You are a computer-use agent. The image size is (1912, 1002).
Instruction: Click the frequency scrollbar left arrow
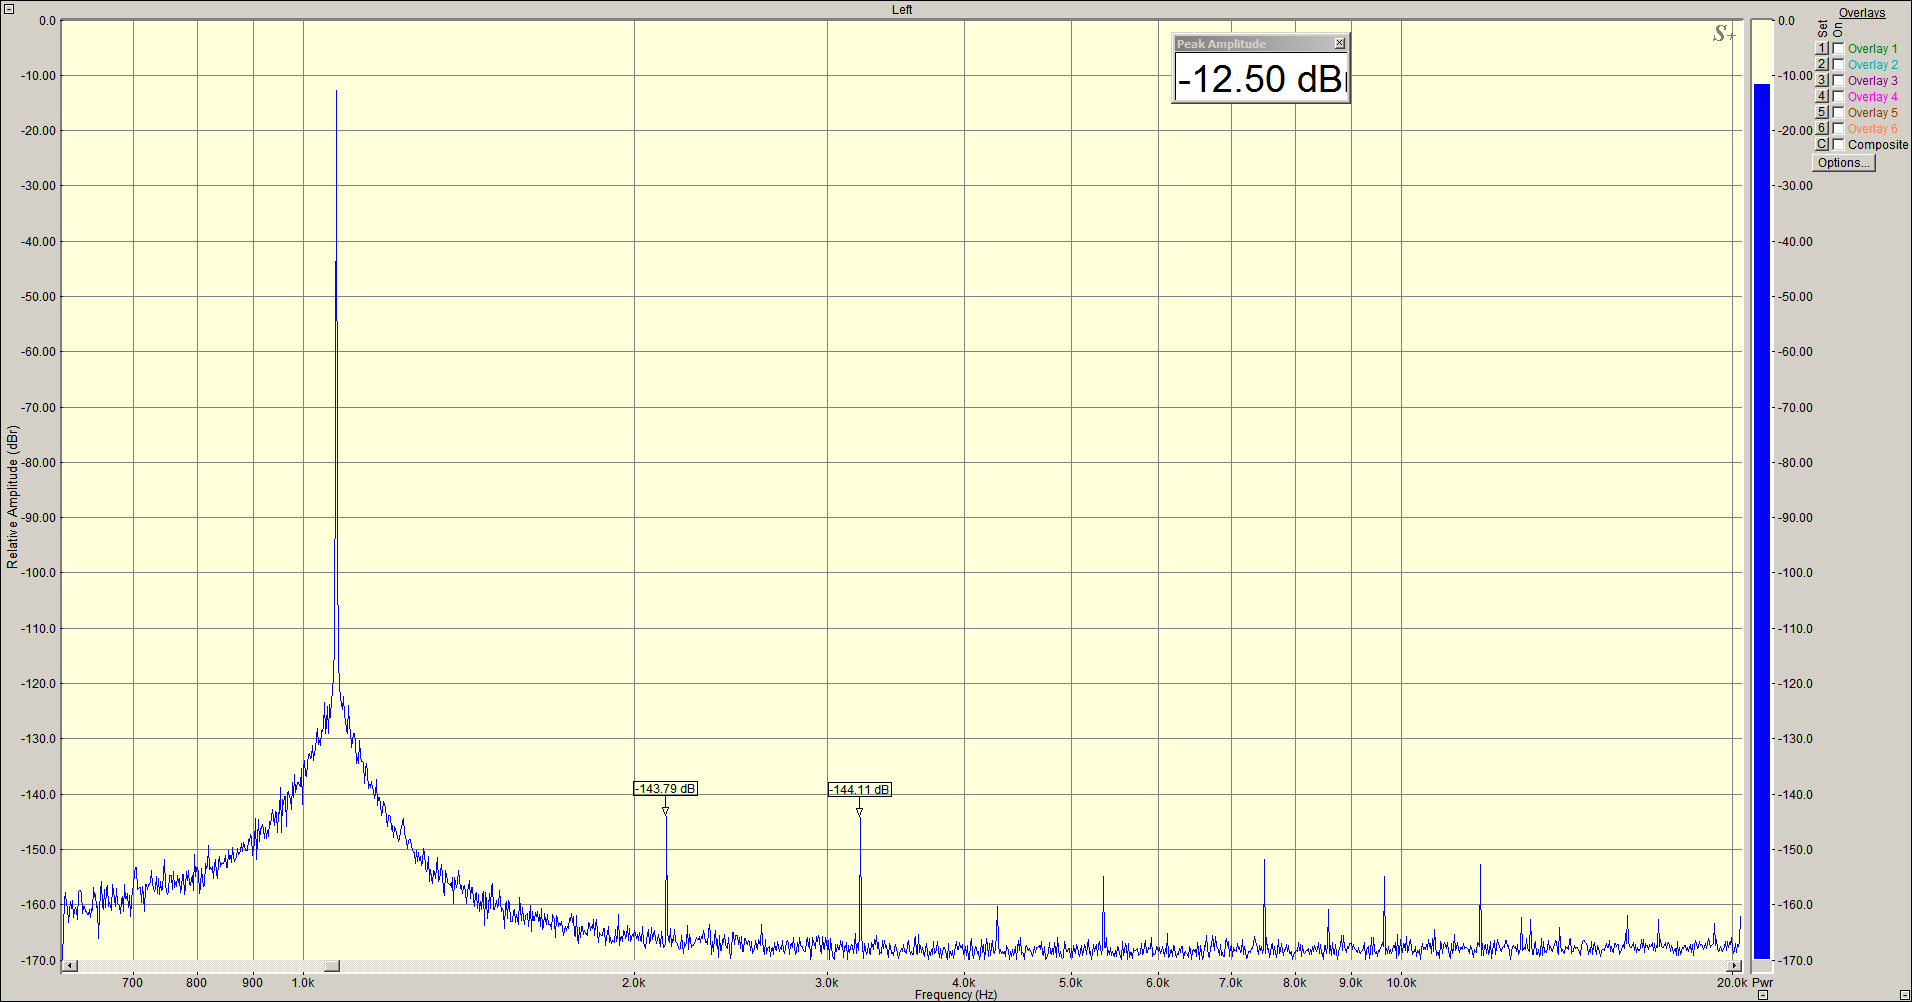click(x=70, y=966)
